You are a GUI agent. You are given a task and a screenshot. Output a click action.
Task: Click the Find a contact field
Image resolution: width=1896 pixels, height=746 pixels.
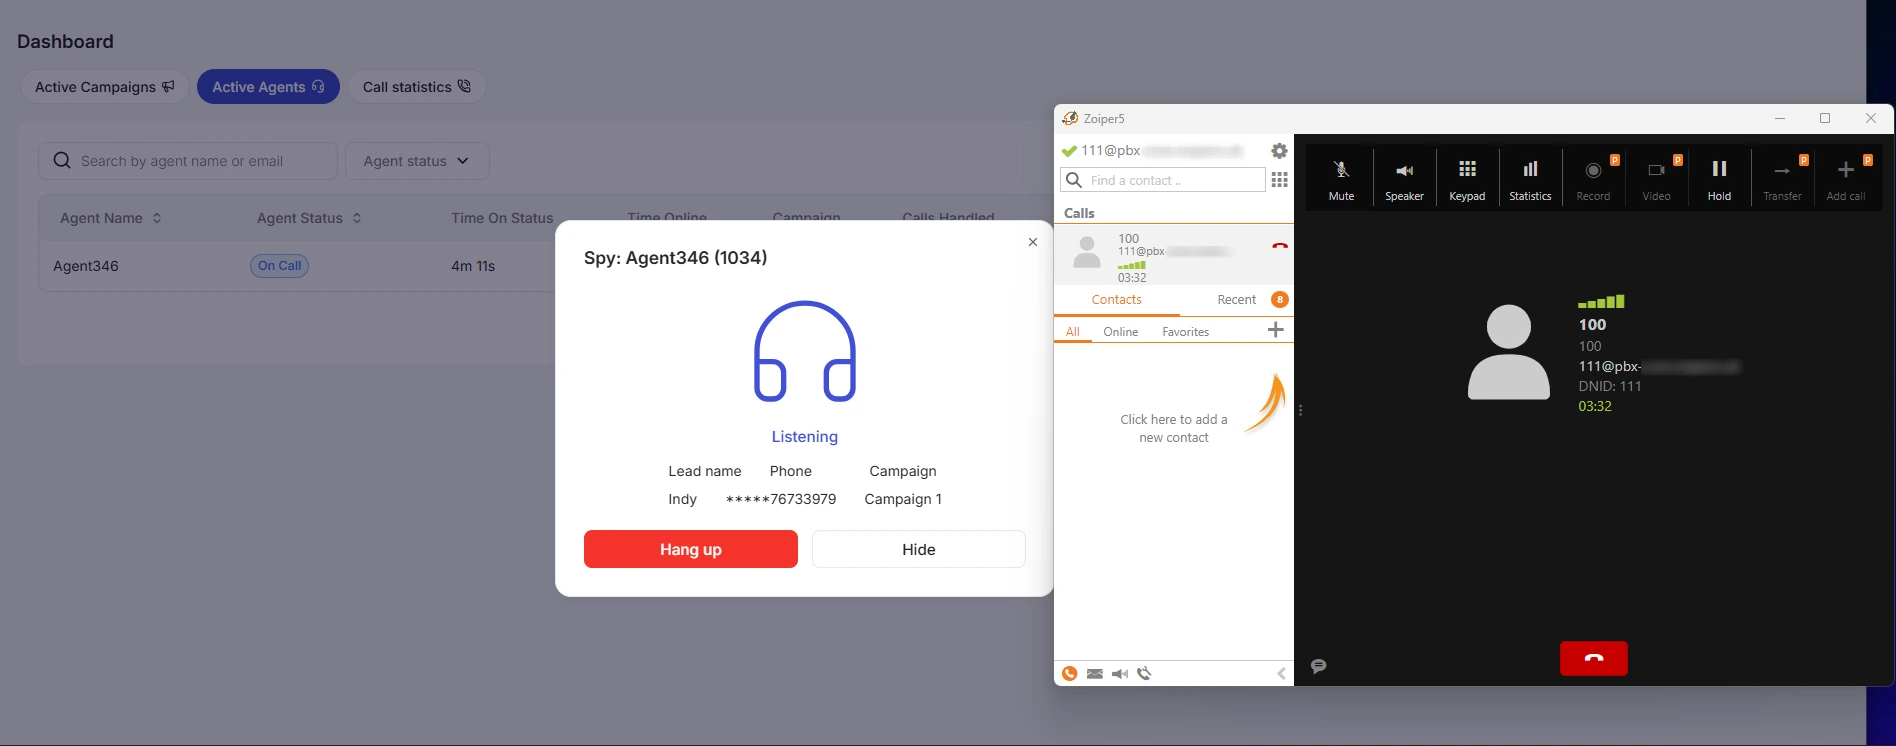pyautogui.click(x=1163, y=180)
